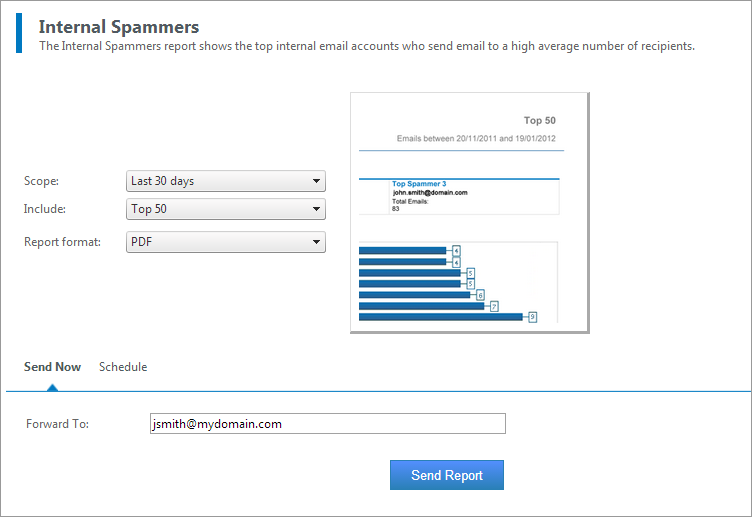Click the Internal Spammers heading
Viewport: 752px width, 517px height.
[x=118, y=27]
